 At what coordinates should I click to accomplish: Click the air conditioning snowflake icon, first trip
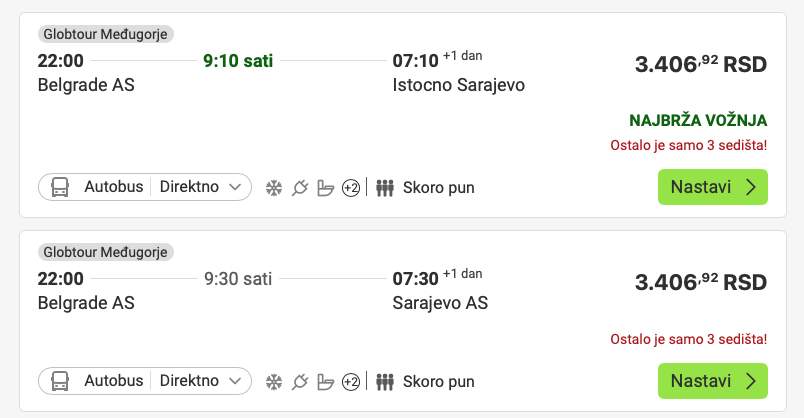pyautogui.click(x=273, y=187)
